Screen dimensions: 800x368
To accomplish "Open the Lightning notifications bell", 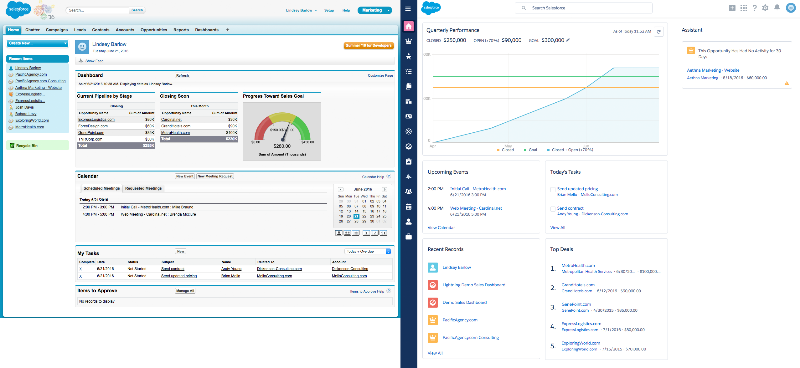I will click(x=777, y=7).
